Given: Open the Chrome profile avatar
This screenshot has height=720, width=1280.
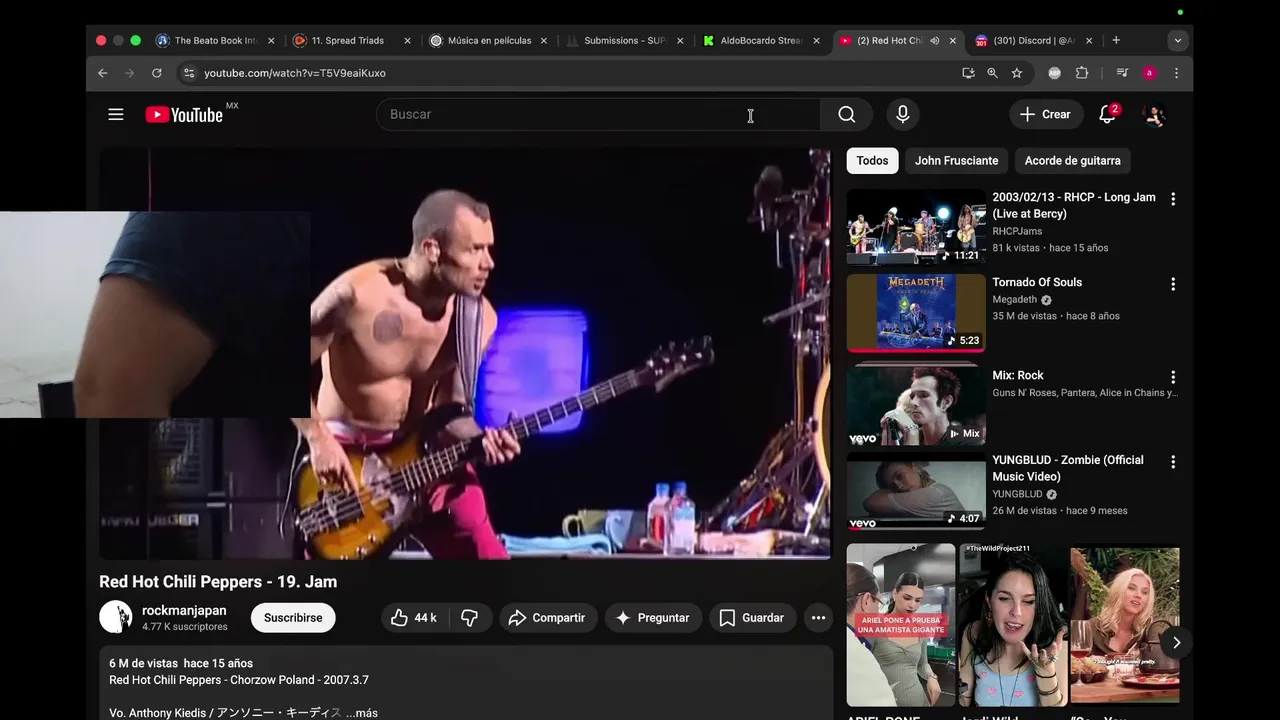Looking at the screenshot, I should pyautogui.click(x=1149, y=73).
